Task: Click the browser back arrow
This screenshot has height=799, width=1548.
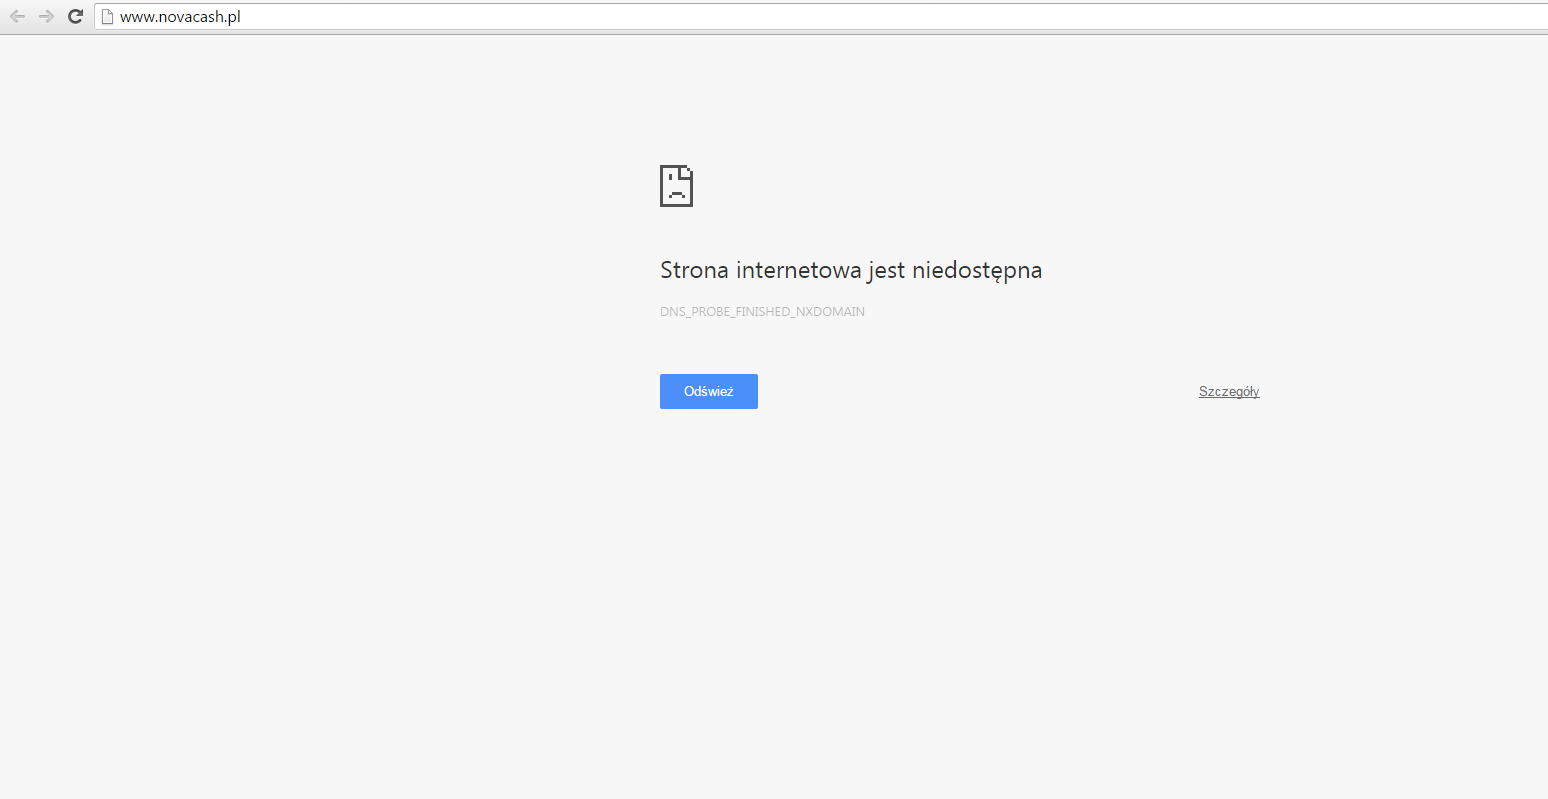Action: [x=18, y=16]
